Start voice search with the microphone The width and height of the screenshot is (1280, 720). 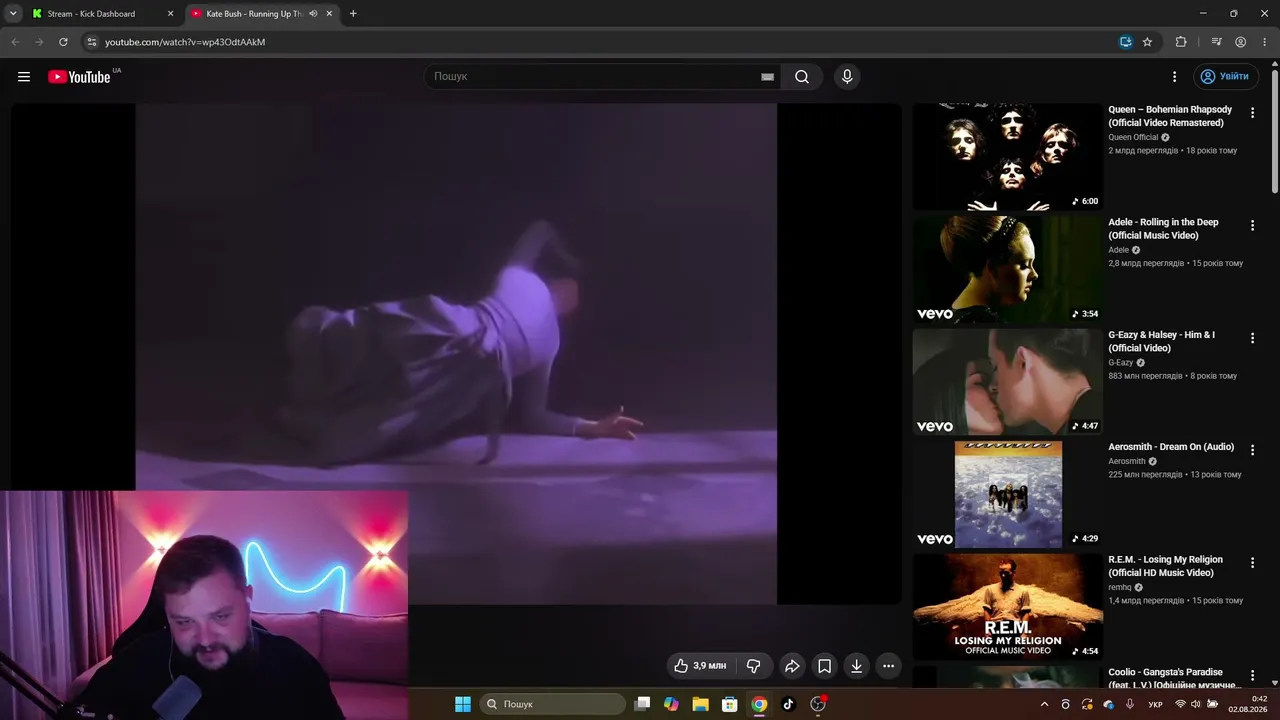point(847,77)
